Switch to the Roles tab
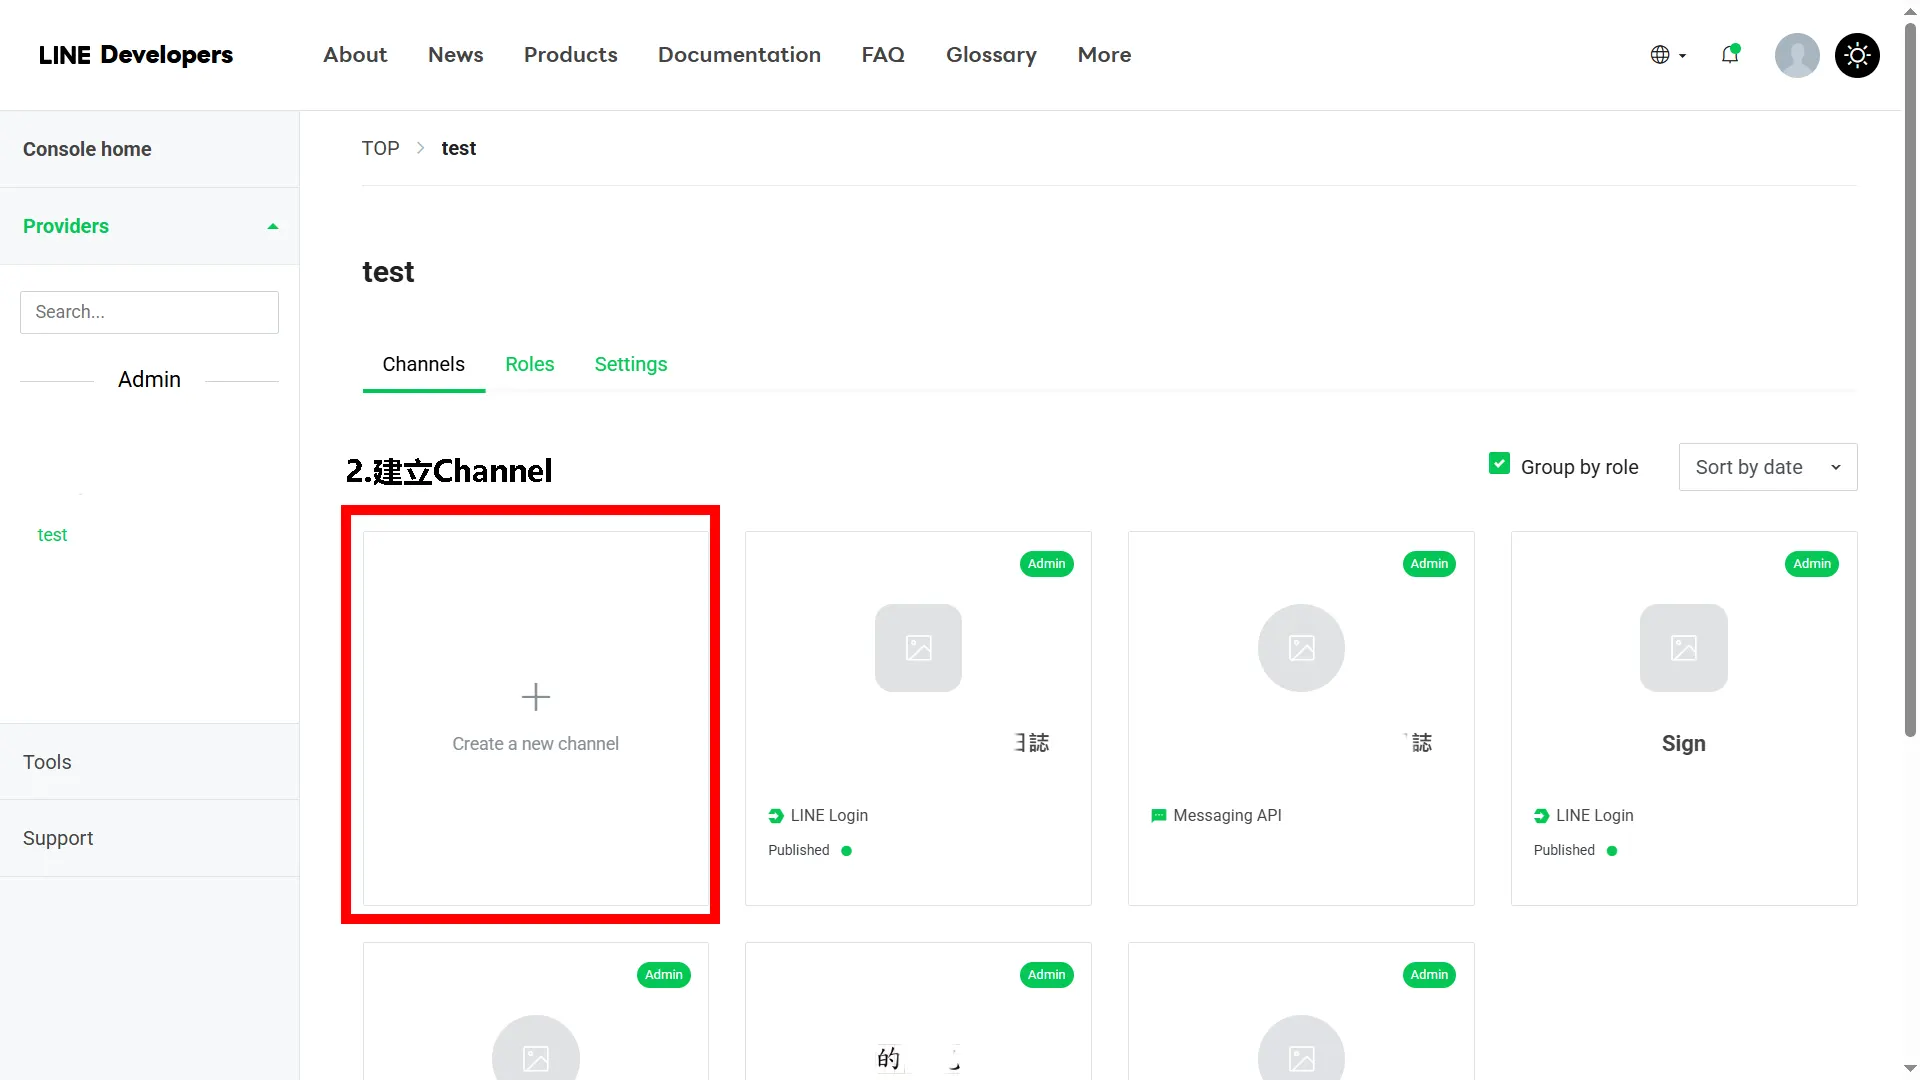Screen dimensions: 1920x1080 529,364
